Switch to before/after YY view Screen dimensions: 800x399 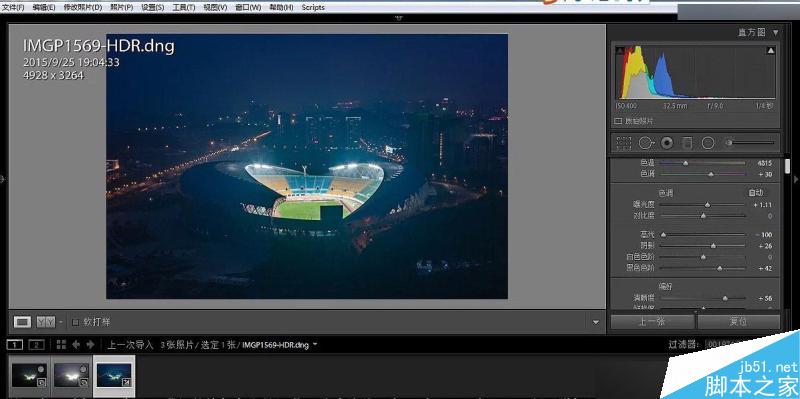coord(46,322)
